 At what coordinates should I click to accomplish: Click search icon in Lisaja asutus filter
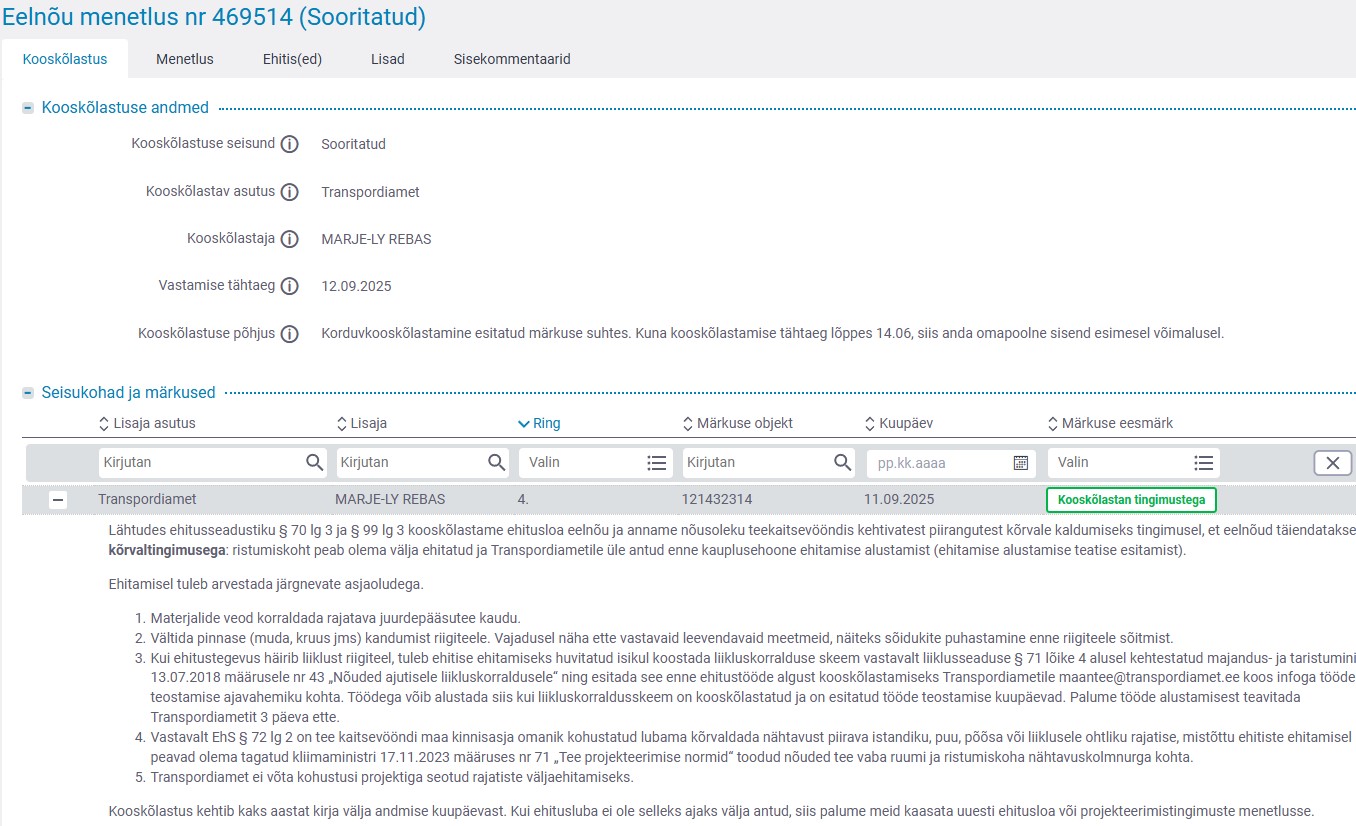314,462
